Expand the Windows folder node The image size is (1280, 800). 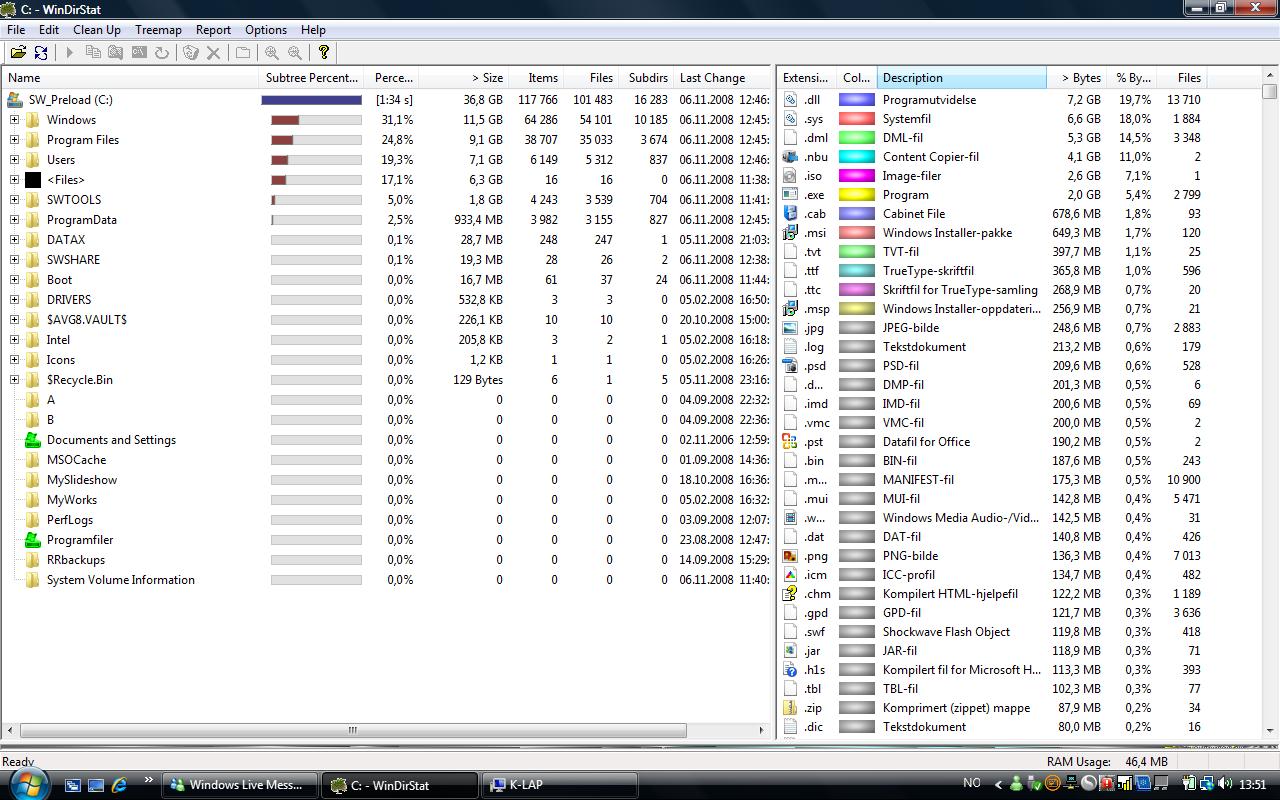point(14,120)
